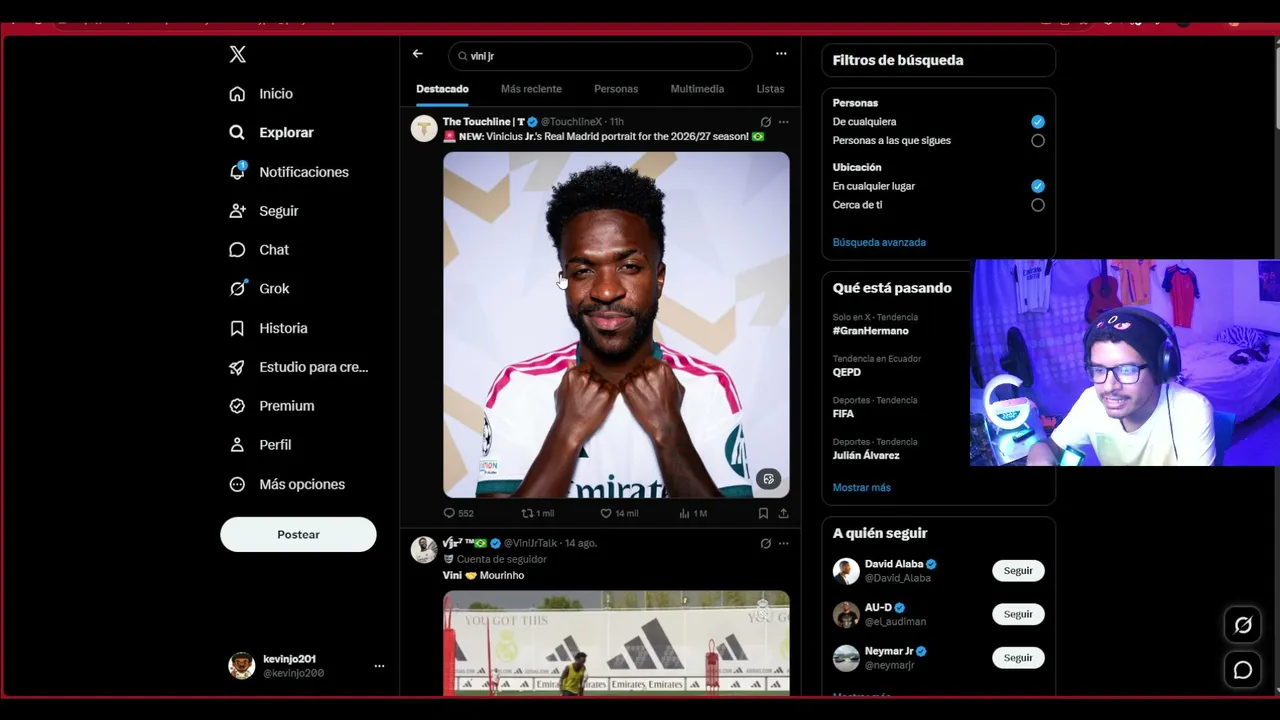Open Perfil in the sidebar
Viewport: 1280px width, 720px height.
(x=260, y=445)
